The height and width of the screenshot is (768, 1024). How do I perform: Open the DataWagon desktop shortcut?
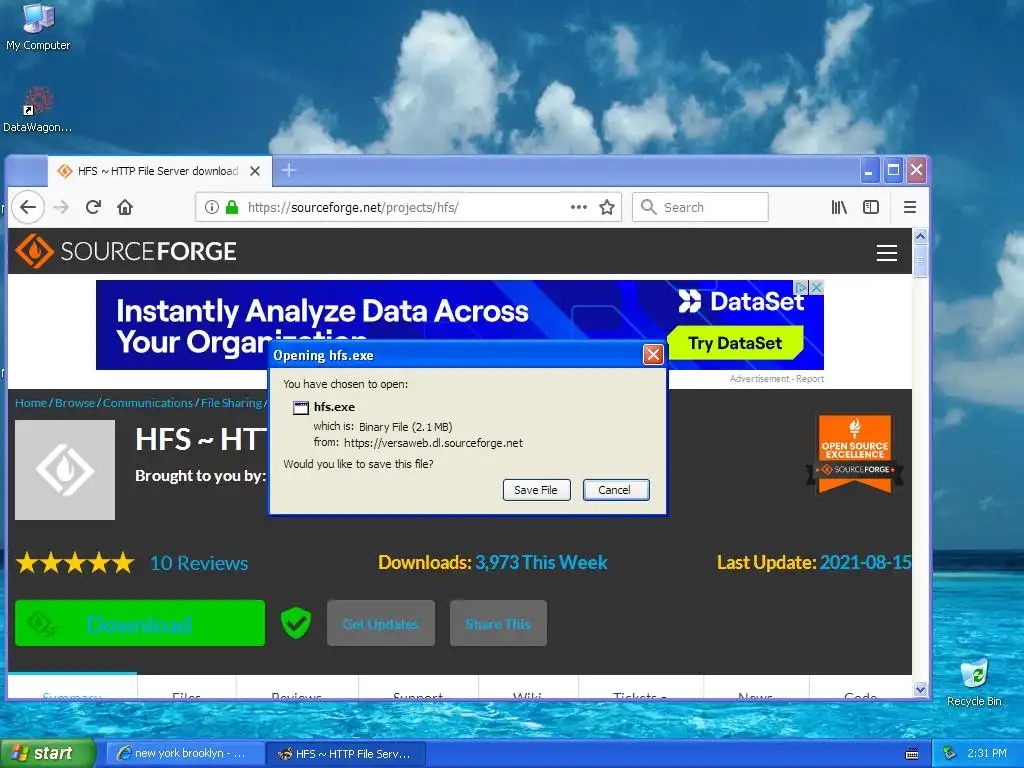38,110
